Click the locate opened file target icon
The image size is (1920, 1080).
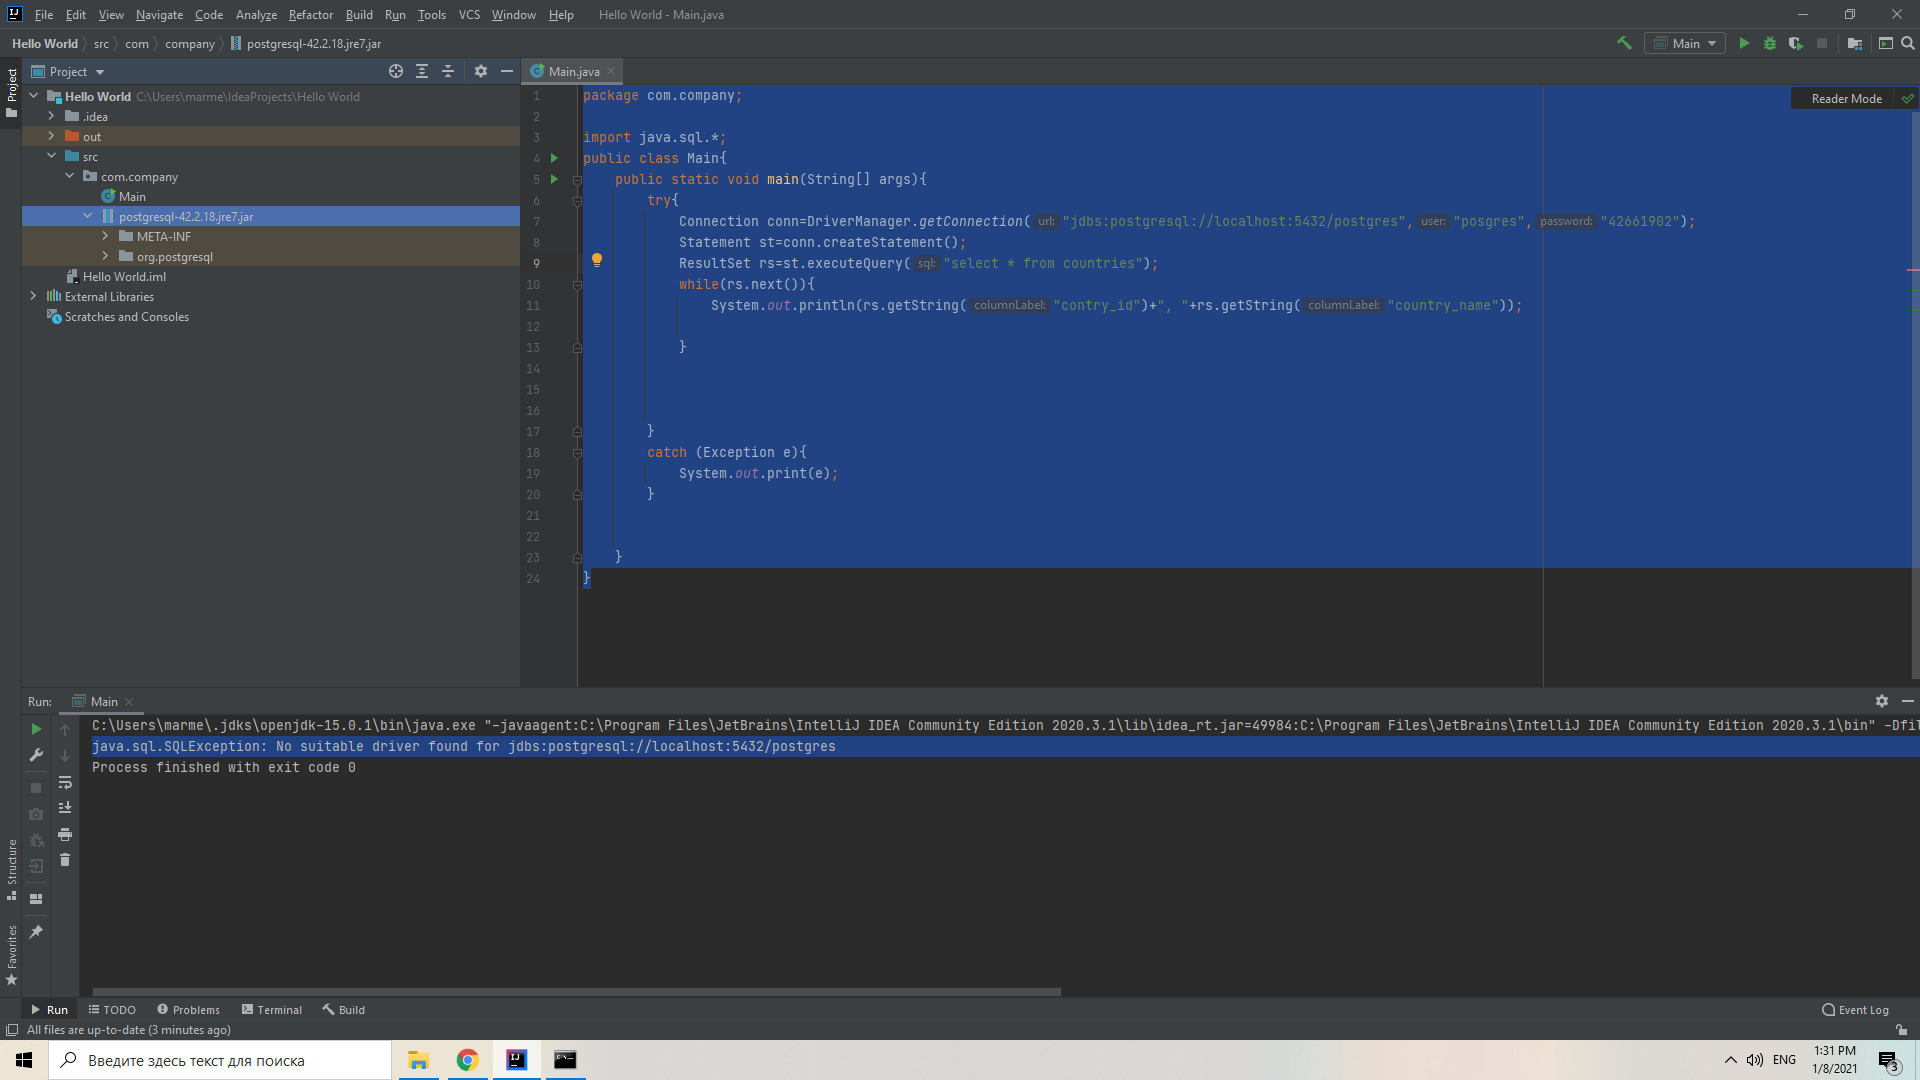click(396, 71)
